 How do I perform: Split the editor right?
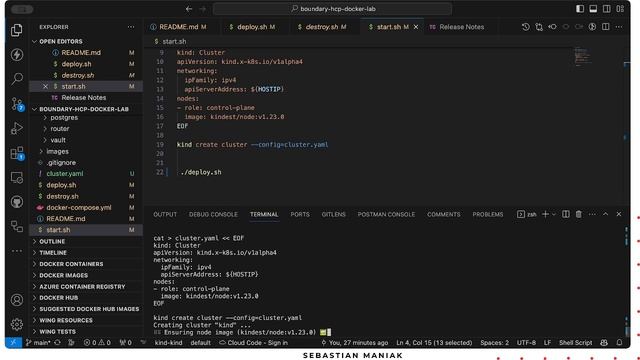tap(606, 27)
